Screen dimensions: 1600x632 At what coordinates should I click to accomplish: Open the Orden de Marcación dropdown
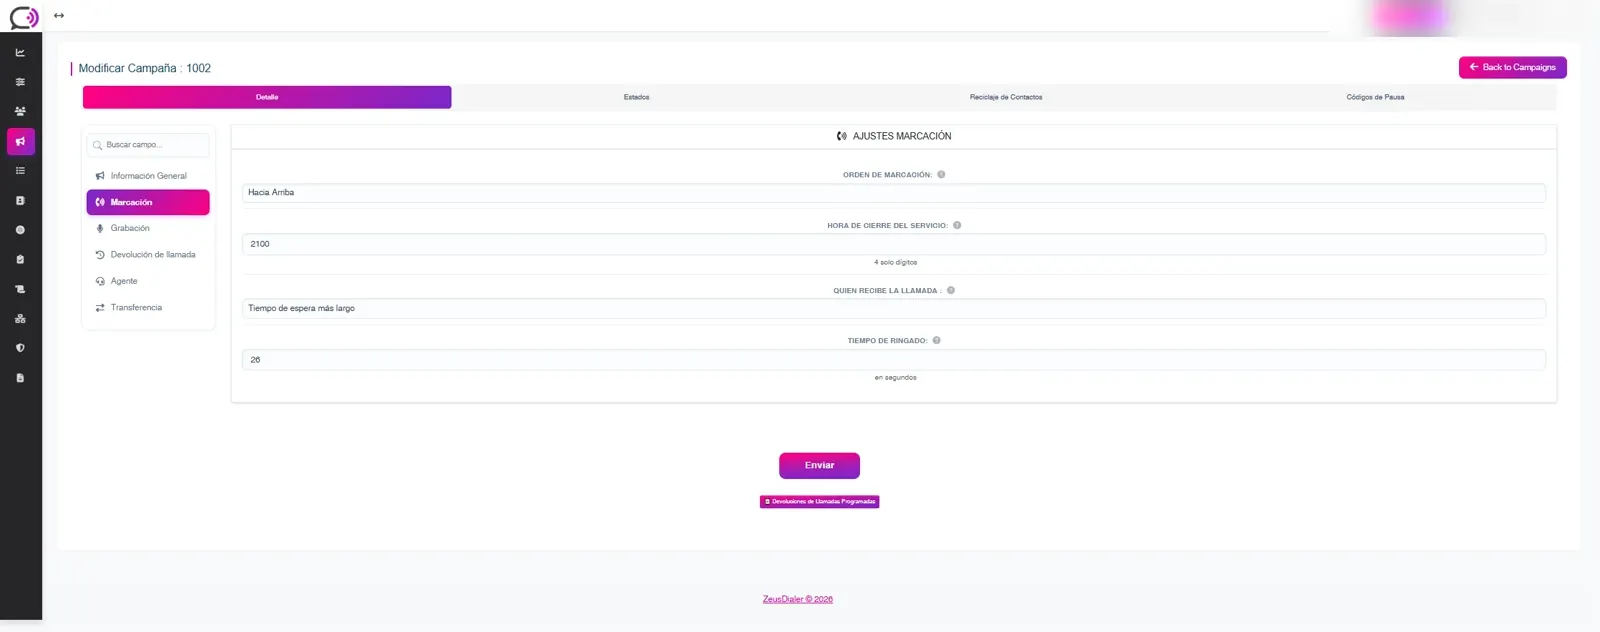click(894, 193)
